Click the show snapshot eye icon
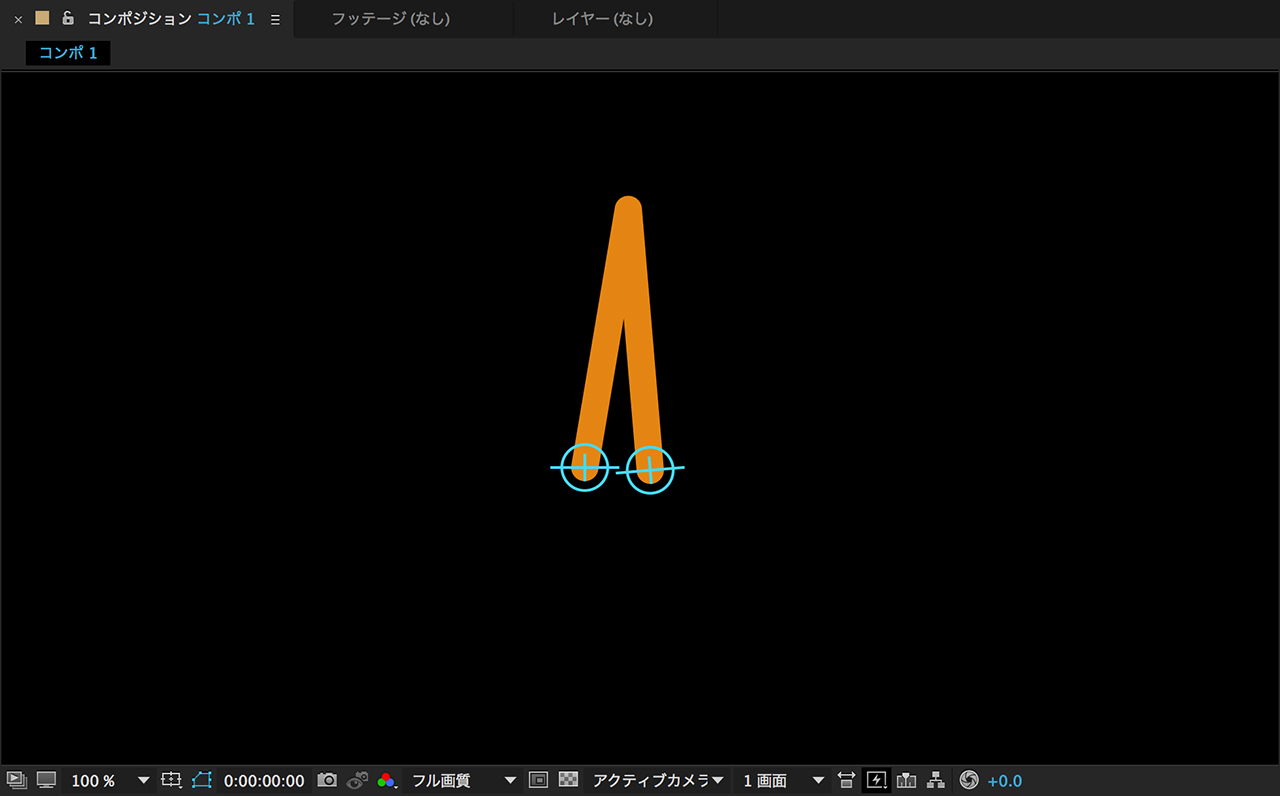1280x796 pixels. (357, 780)
